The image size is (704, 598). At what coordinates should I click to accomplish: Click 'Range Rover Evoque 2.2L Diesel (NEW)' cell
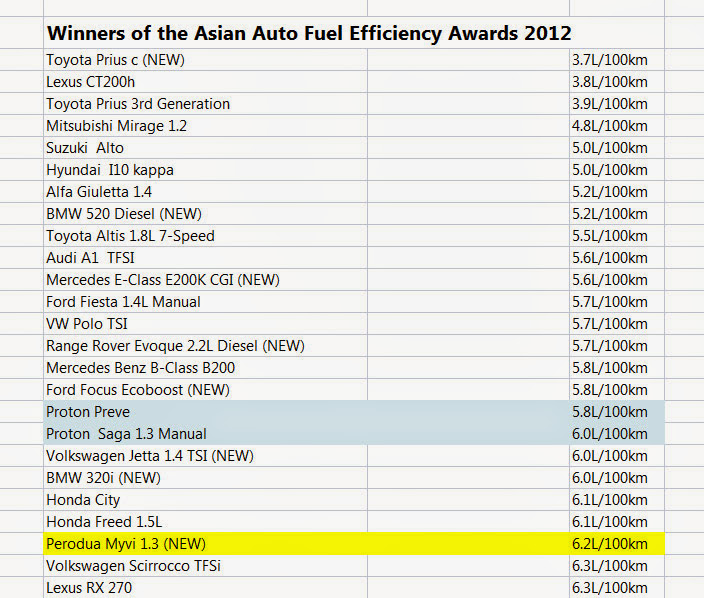(x=206, y=346)
